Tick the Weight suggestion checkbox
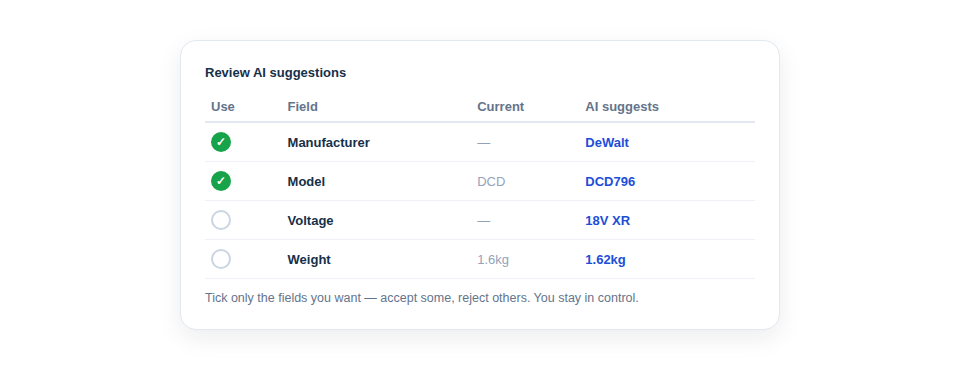This screenshot has width=960, height=370. 221,259
